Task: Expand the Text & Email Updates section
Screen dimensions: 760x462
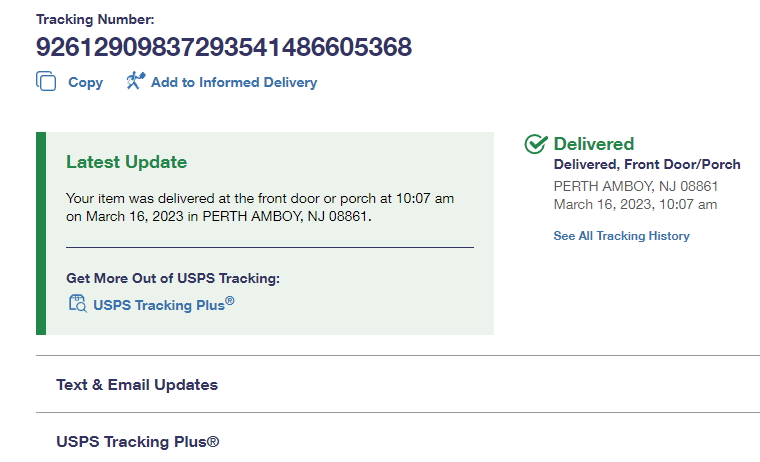Action: (x=137, y=384)
